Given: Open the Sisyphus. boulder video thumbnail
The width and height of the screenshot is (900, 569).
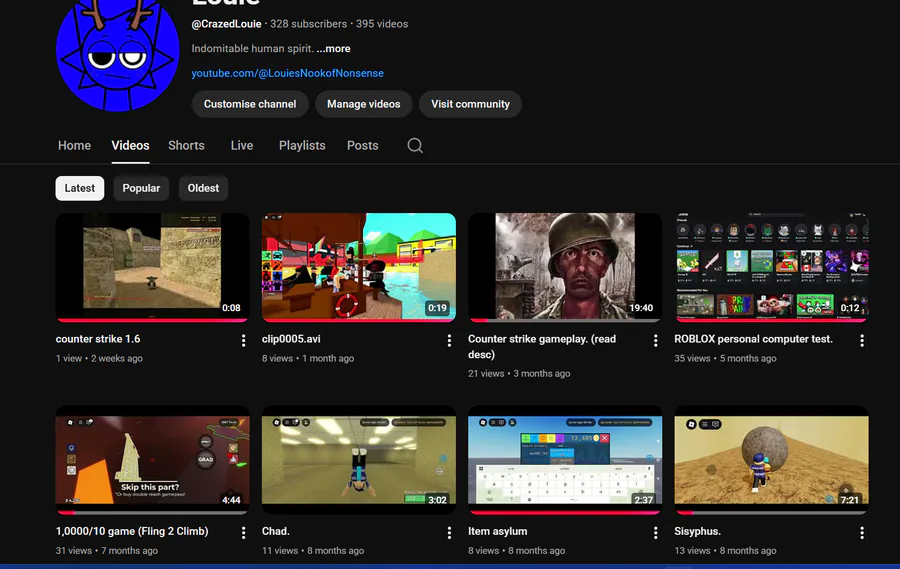Looking at the screenshot, I should [x=771, y=460].
